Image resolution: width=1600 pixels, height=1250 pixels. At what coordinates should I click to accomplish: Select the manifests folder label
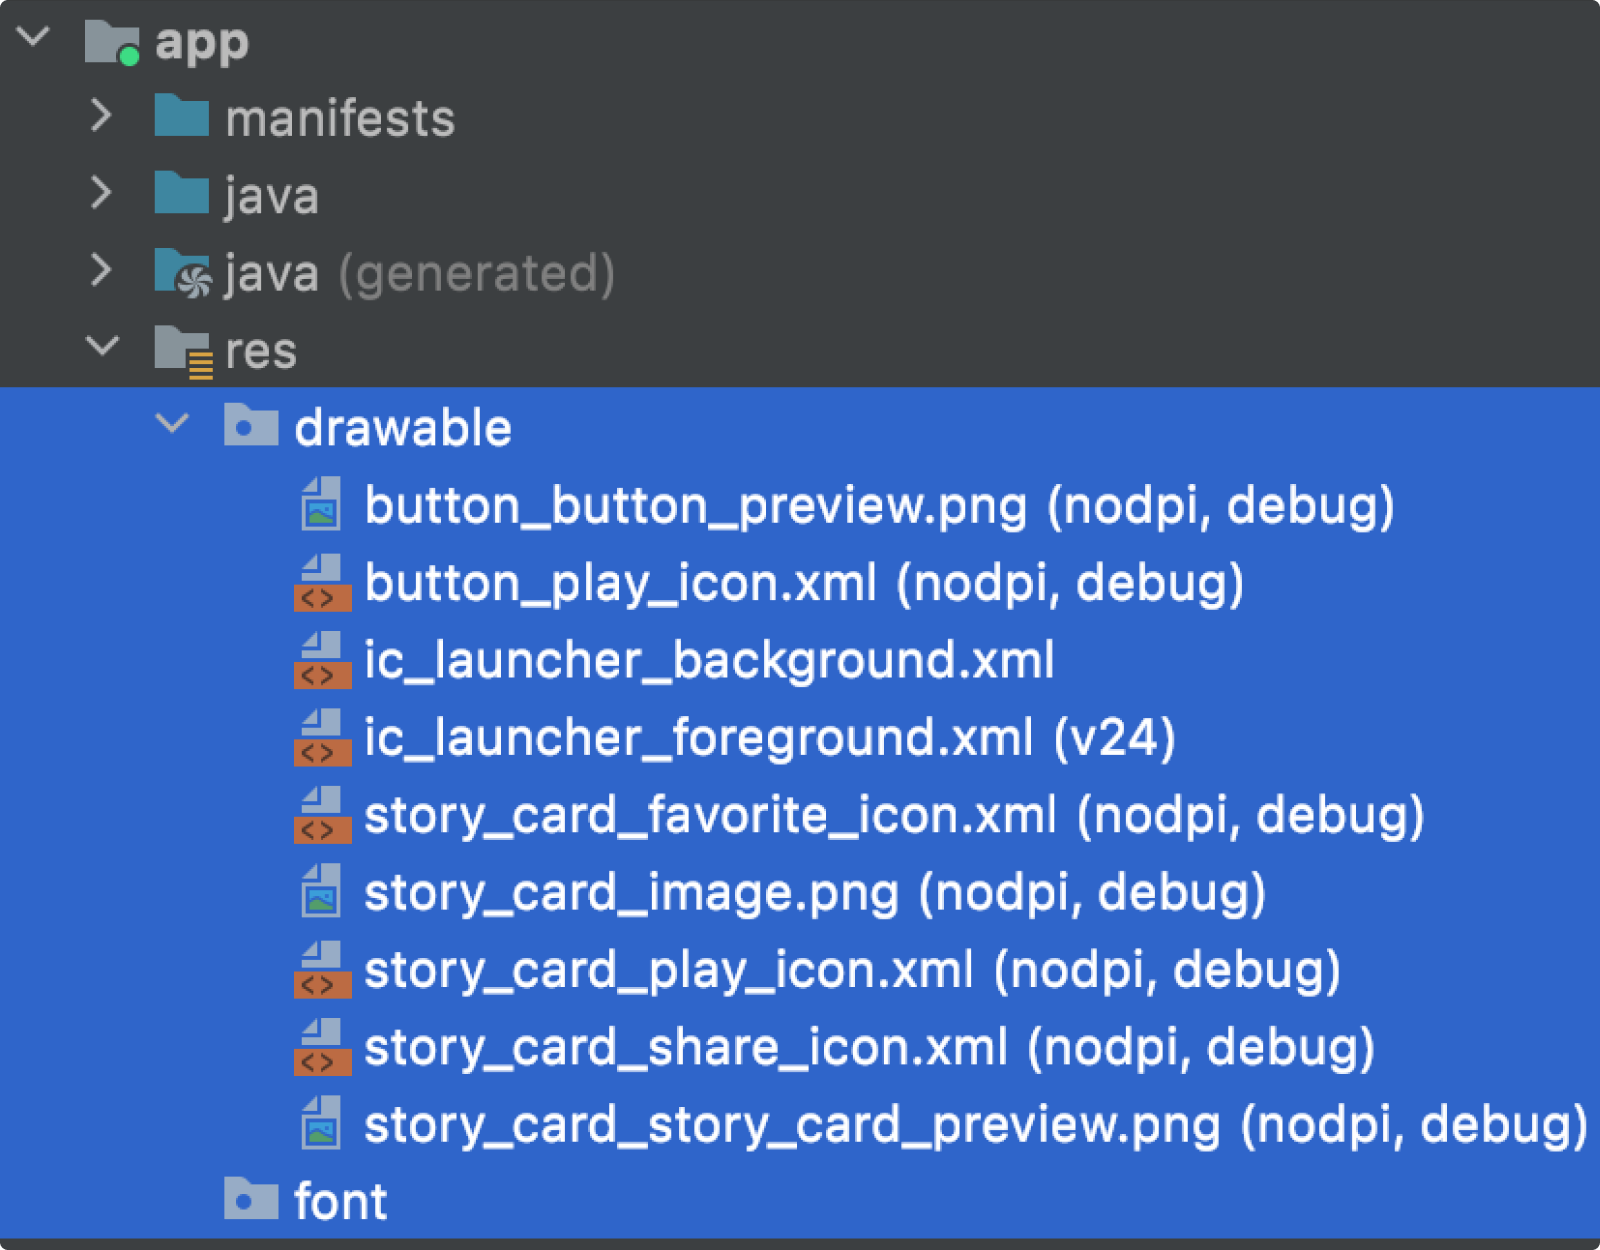340,118
